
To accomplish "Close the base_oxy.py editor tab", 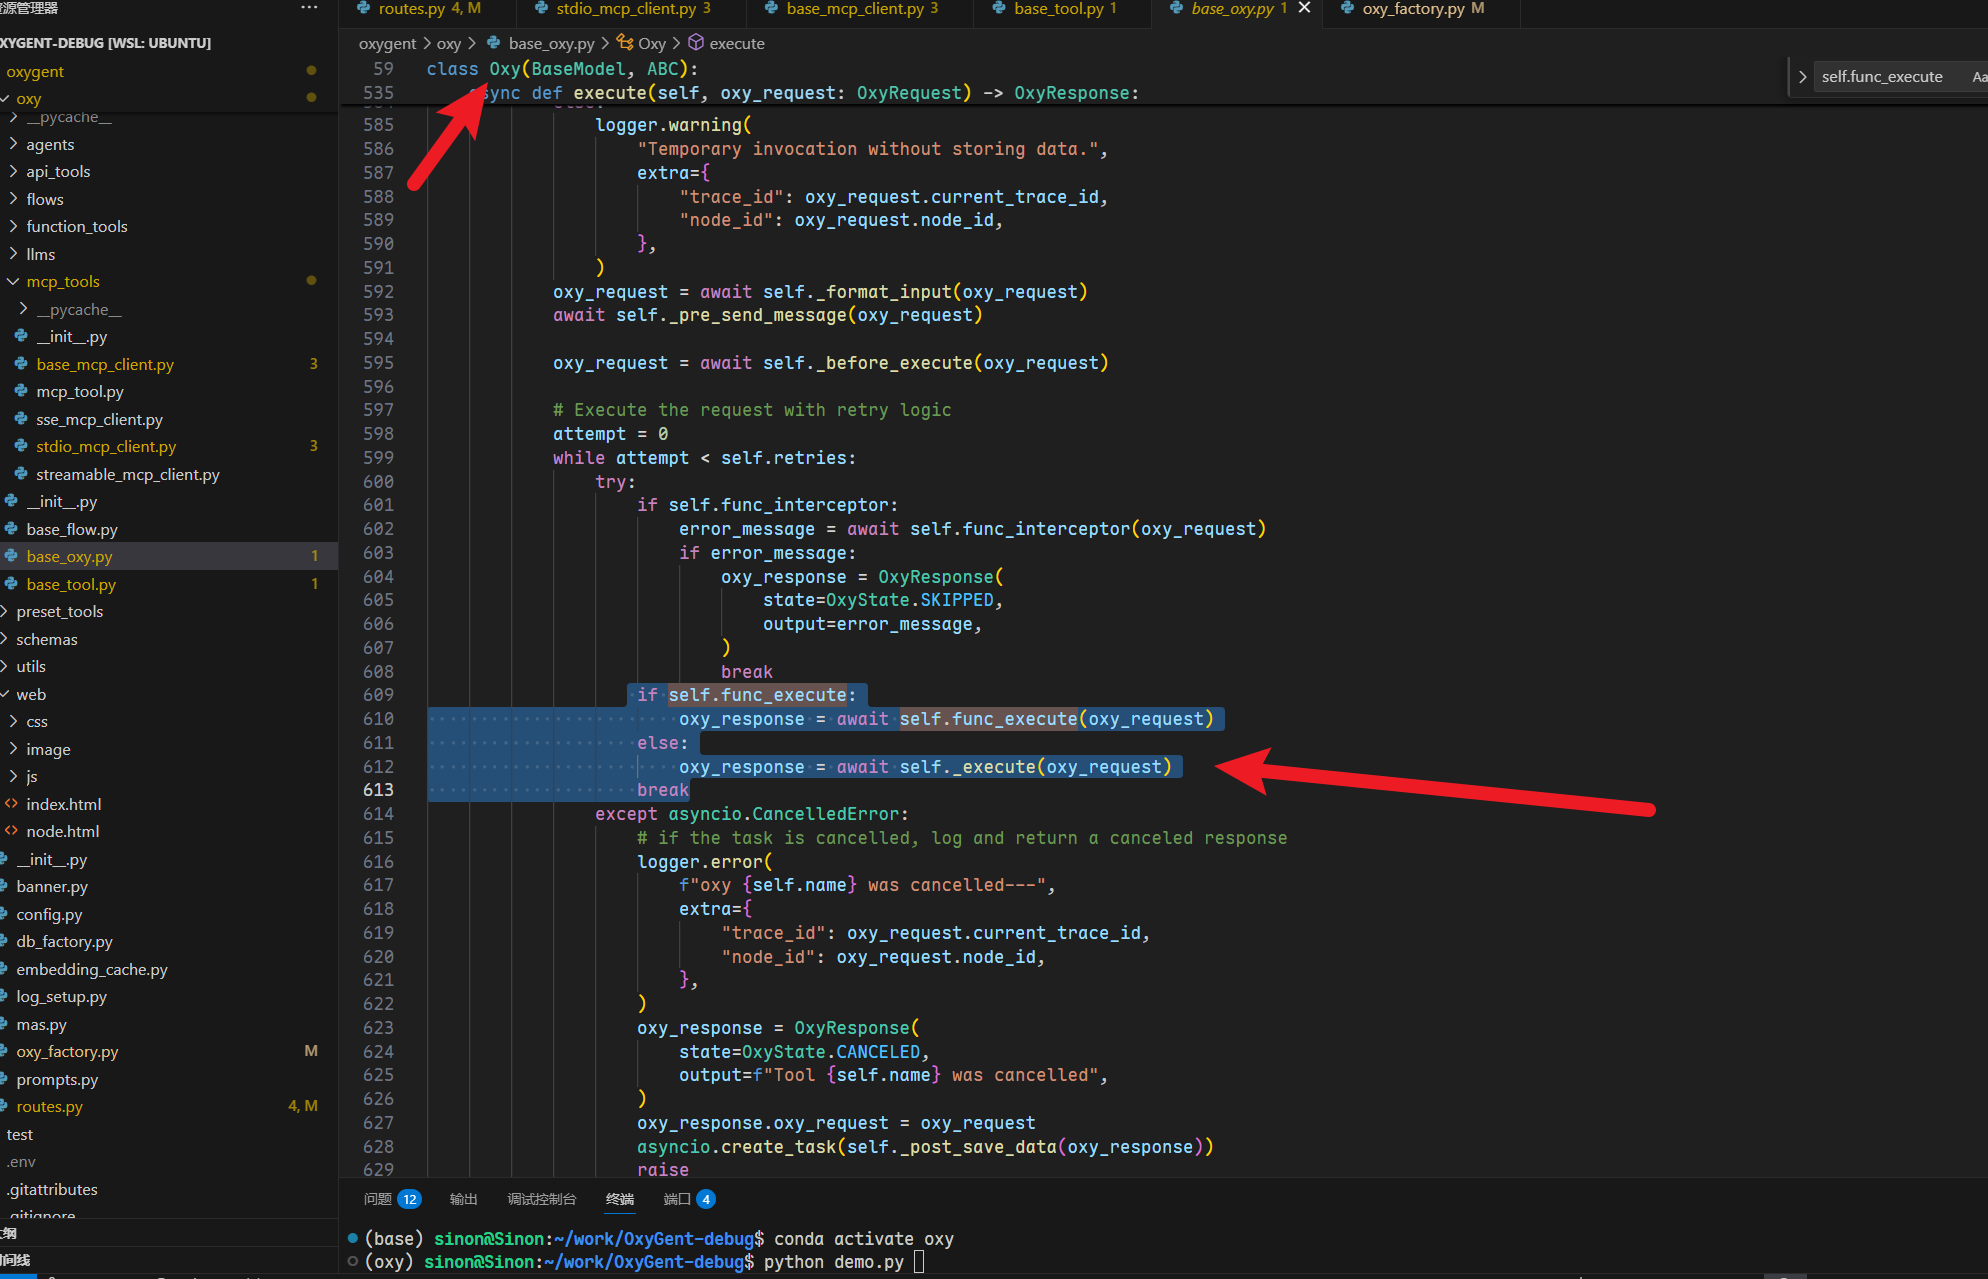I will pyautogui.click(x=1304, y=8).
